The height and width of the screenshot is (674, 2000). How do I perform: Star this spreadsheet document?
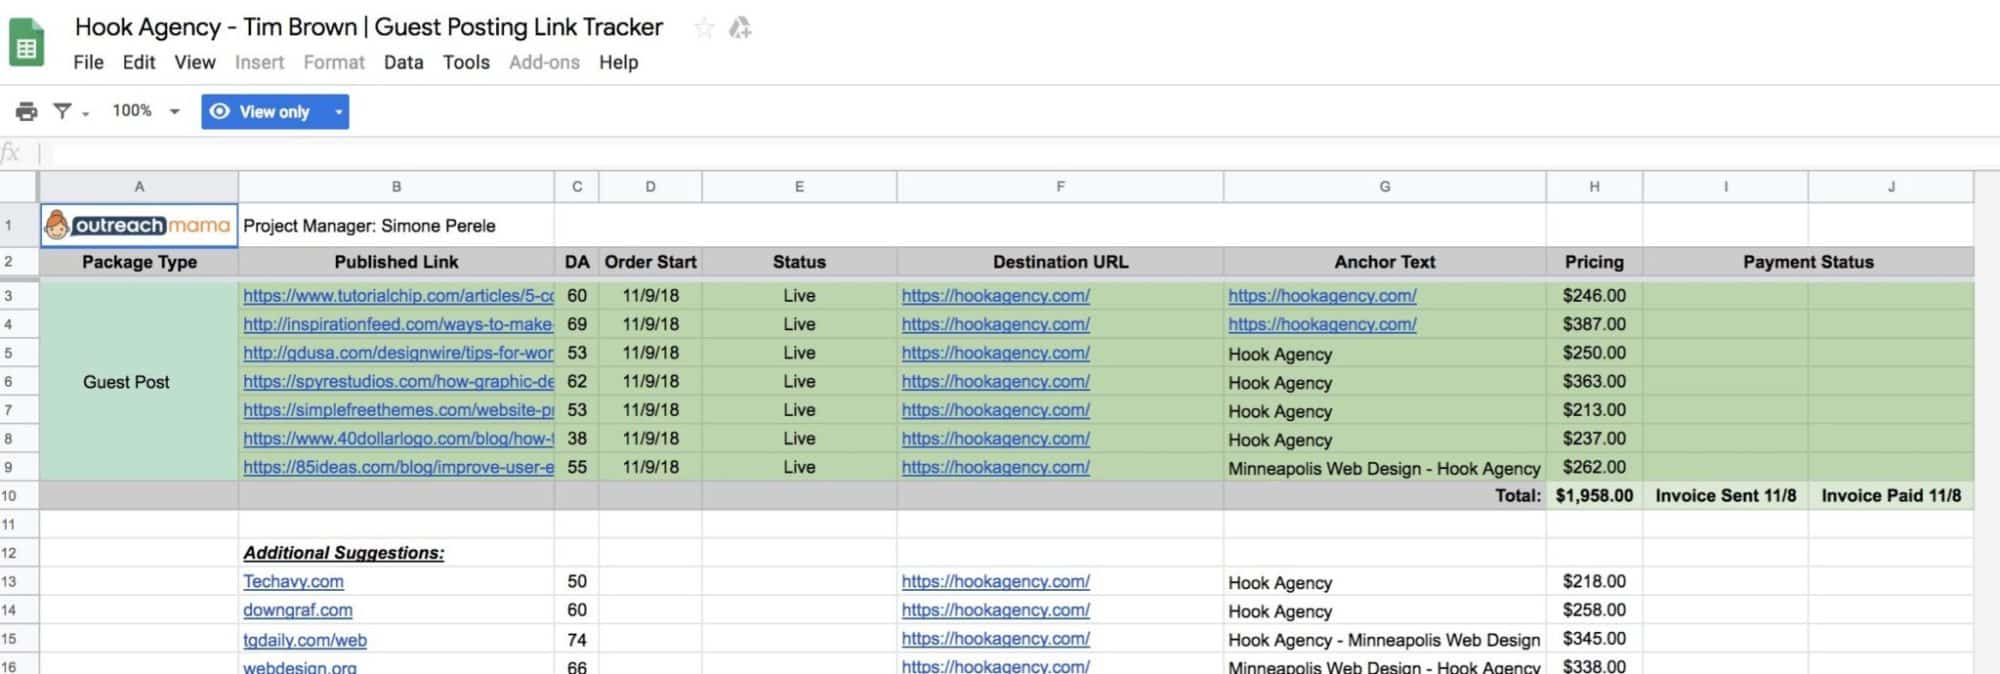[704, 28]
